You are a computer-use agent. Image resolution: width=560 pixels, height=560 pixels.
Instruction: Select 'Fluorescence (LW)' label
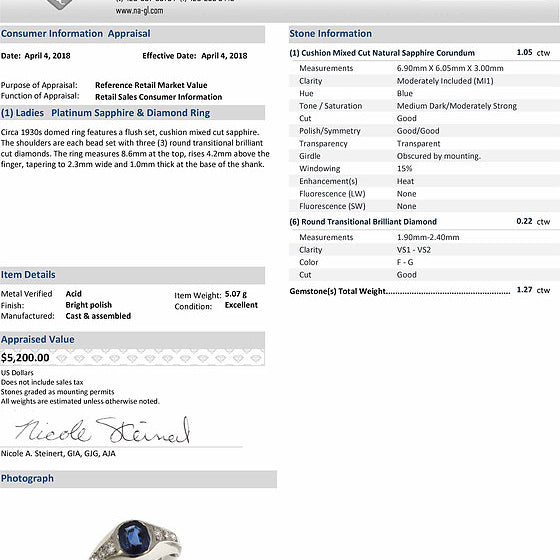click(332, 194)
